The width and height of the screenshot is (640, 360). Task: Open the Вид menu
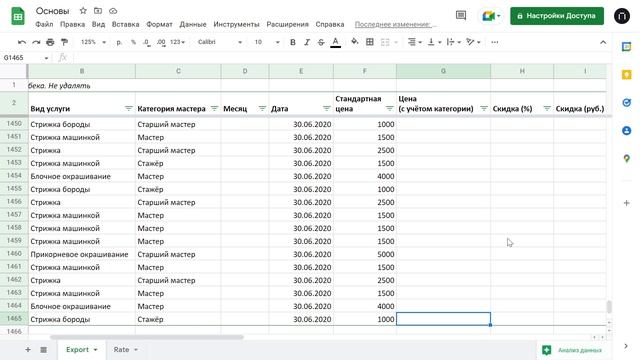coord(98,24)
